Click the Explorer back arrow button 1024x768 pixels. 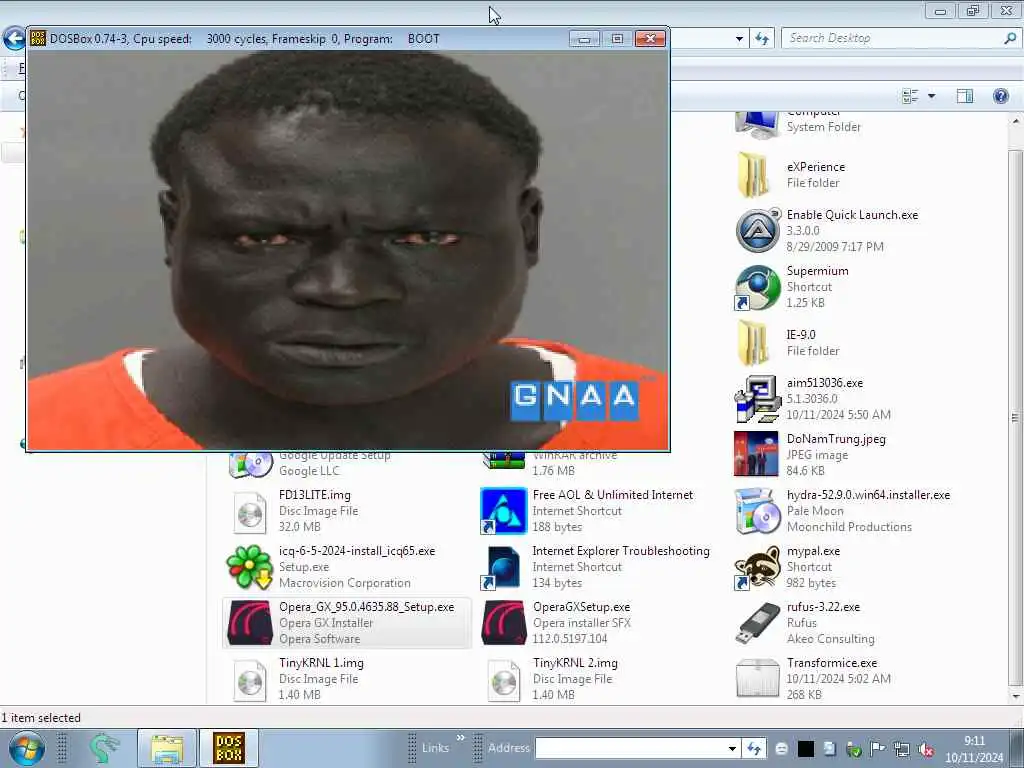click(x=14, y=38)
